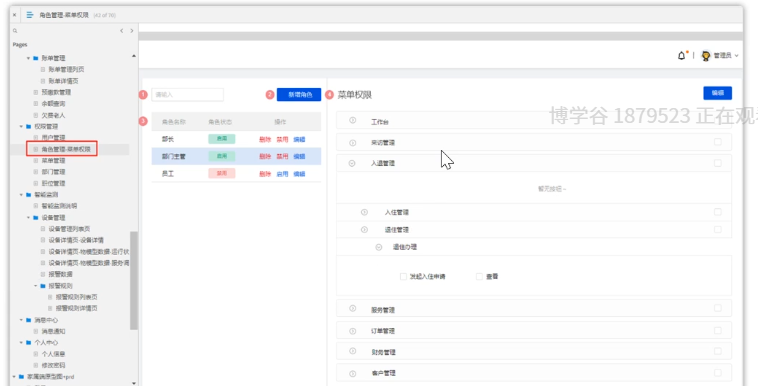Click the 设备管理 folder icon

[36, 218]
